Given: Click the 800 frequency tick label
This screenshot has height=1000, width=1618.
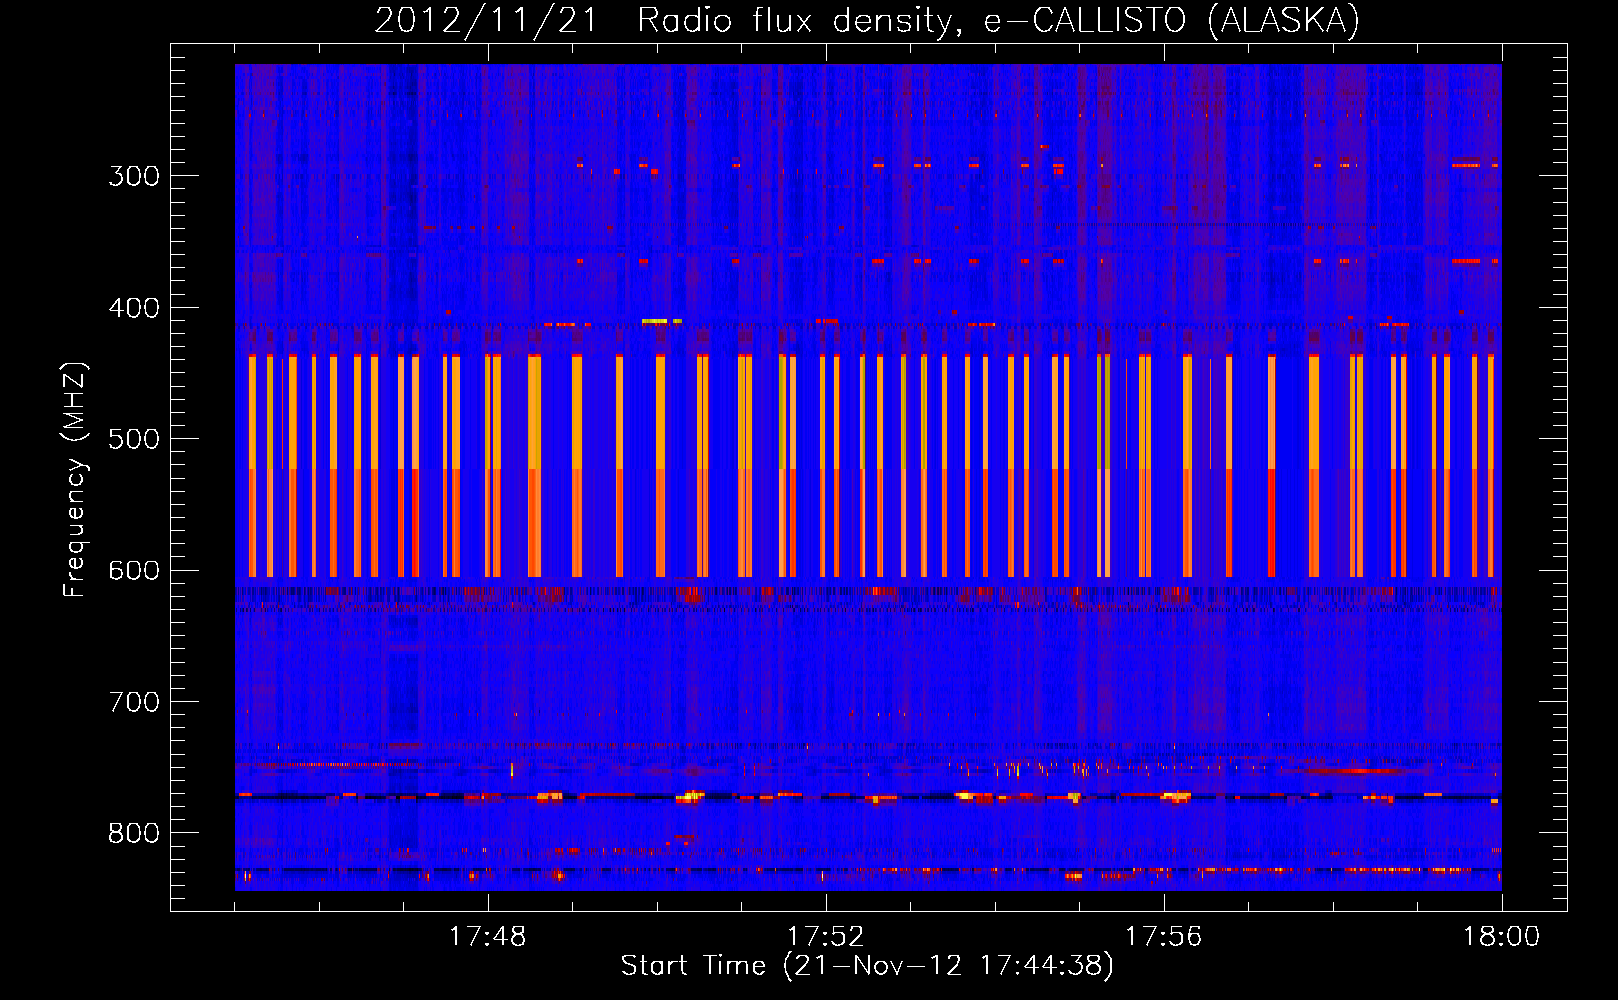Looking at the screenshot, I should coord(134,834).
